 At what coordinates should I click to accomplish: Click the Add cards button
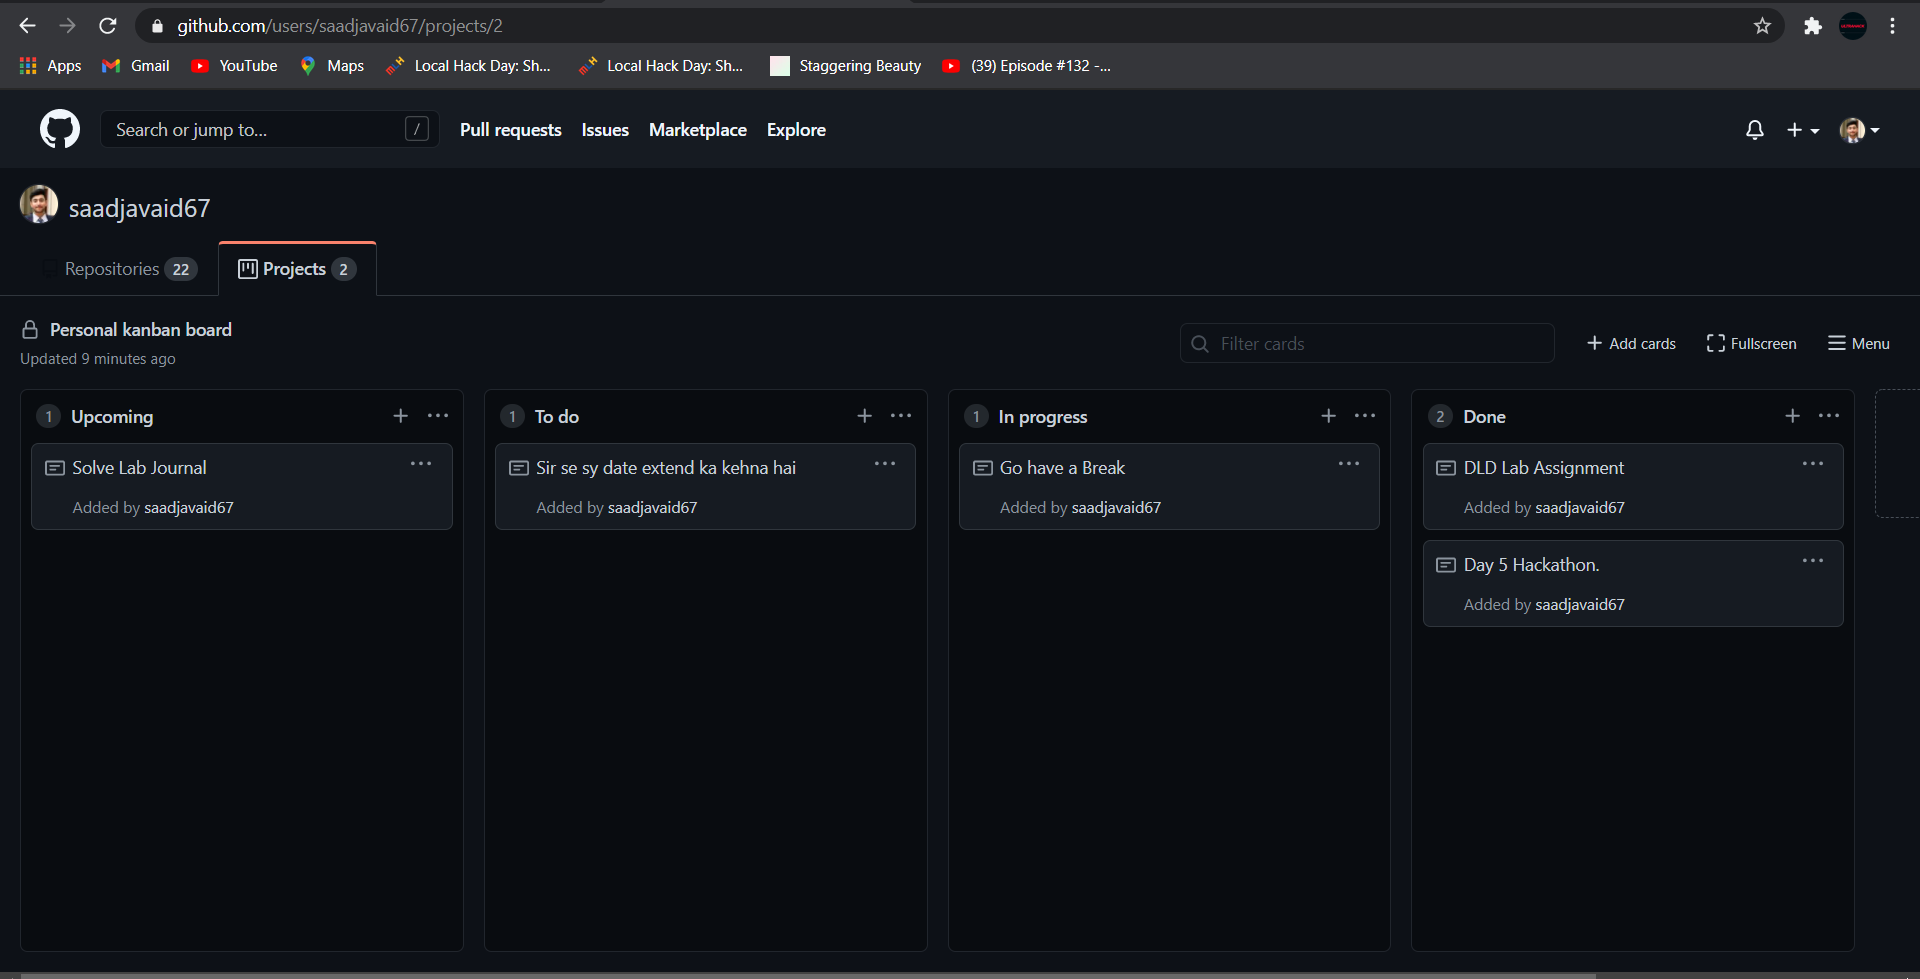[x=1630, y=343]
